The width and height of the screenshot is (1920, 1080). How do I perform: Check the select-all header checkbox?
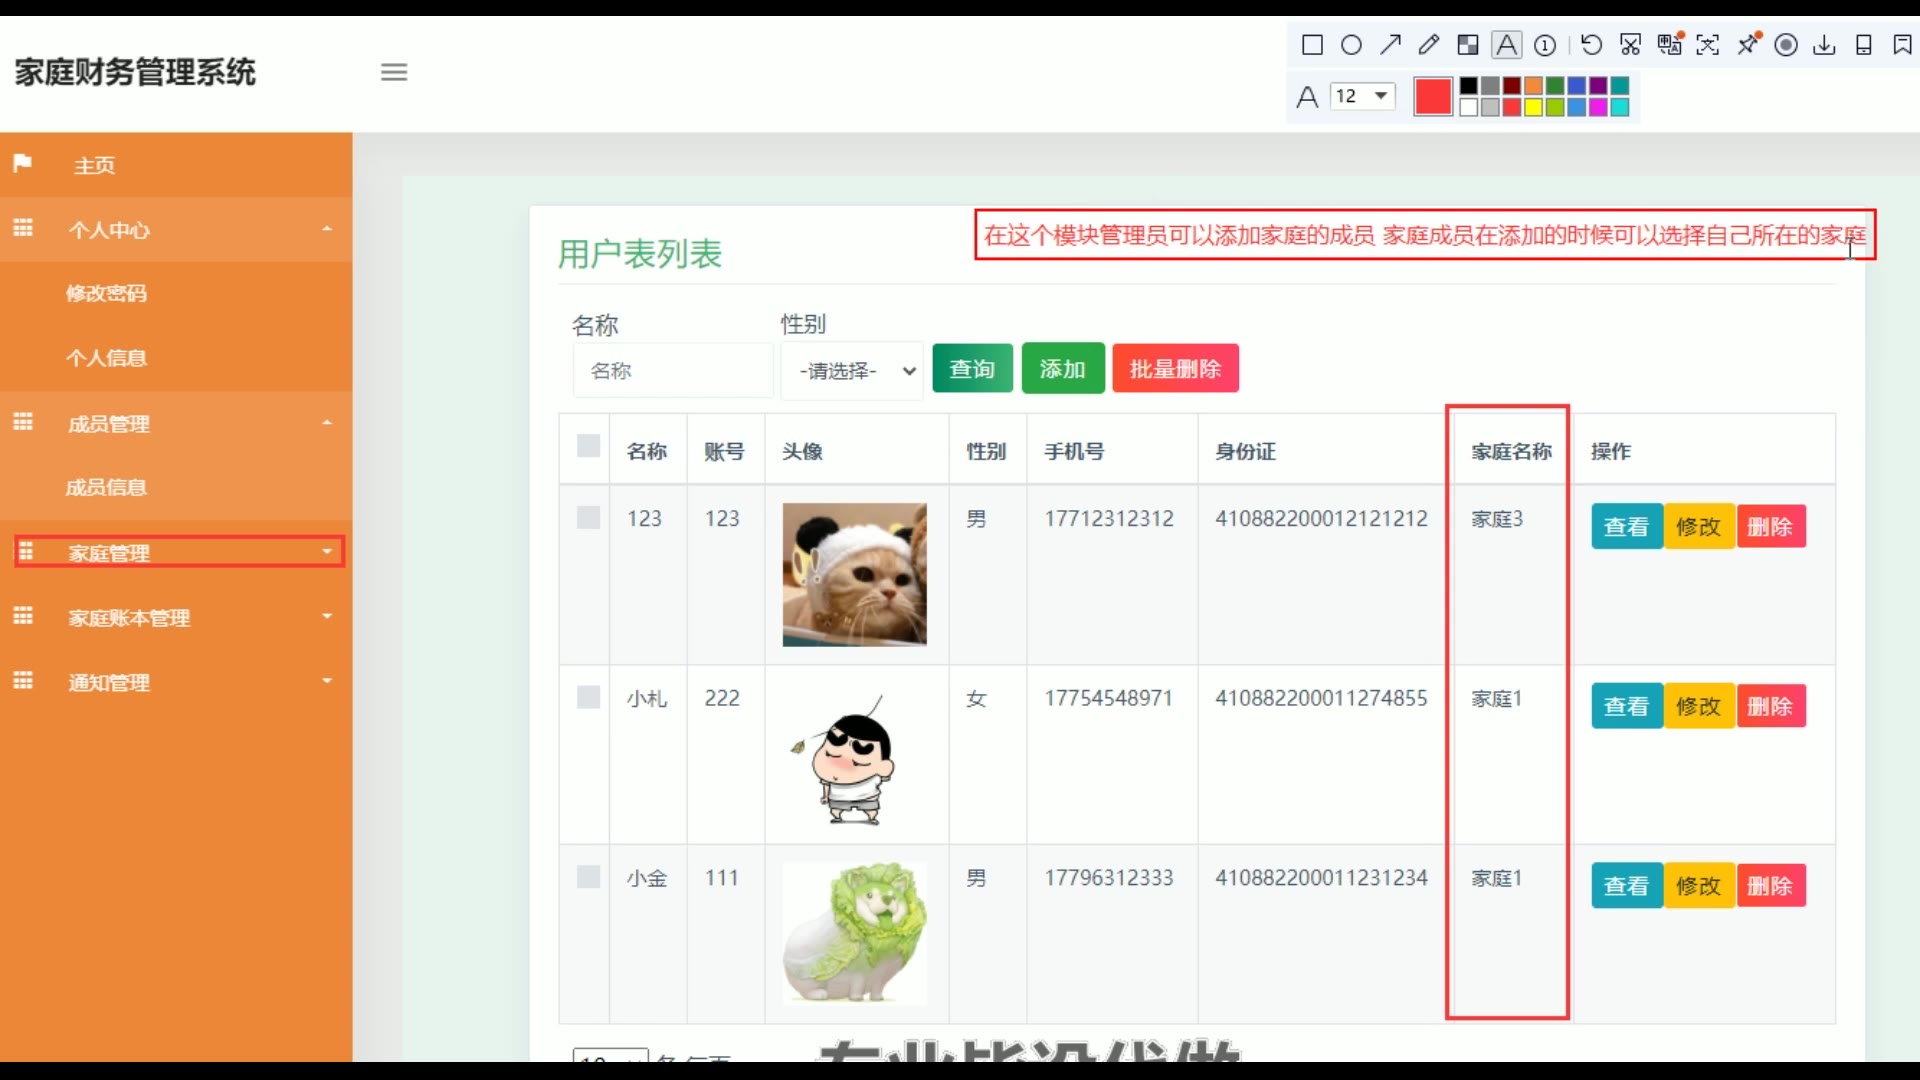[588, 446]
